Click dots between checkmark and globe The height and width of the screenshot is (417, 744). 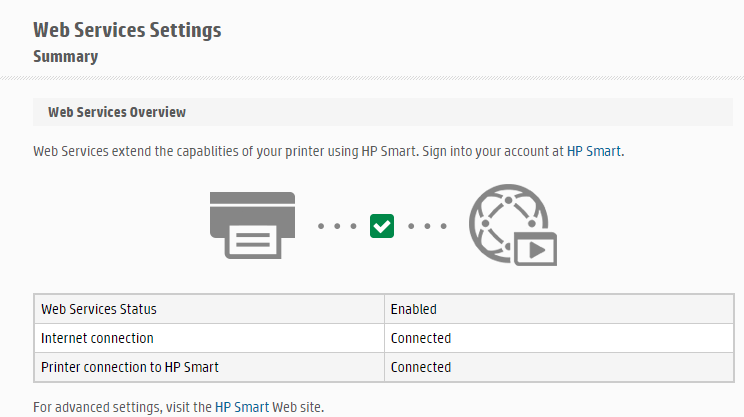427,226
